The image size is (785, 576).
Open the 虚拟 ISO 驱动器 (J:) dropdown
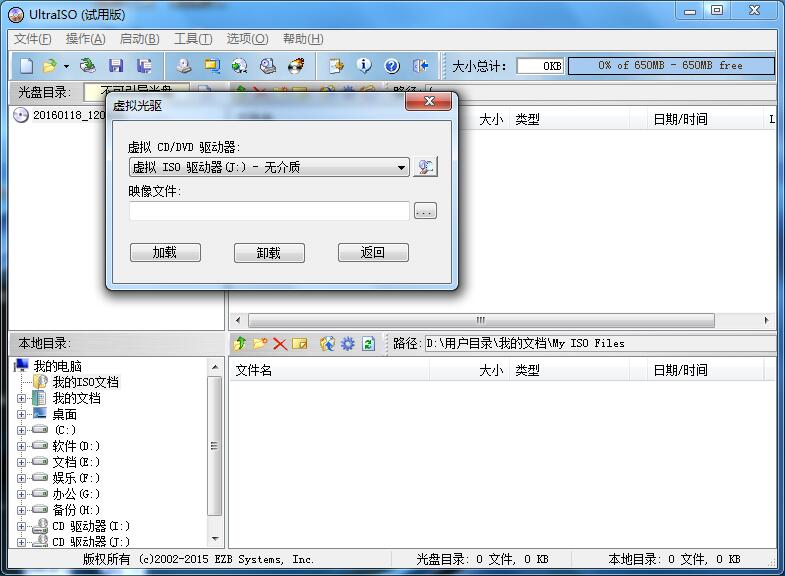(x=269, y=167)
